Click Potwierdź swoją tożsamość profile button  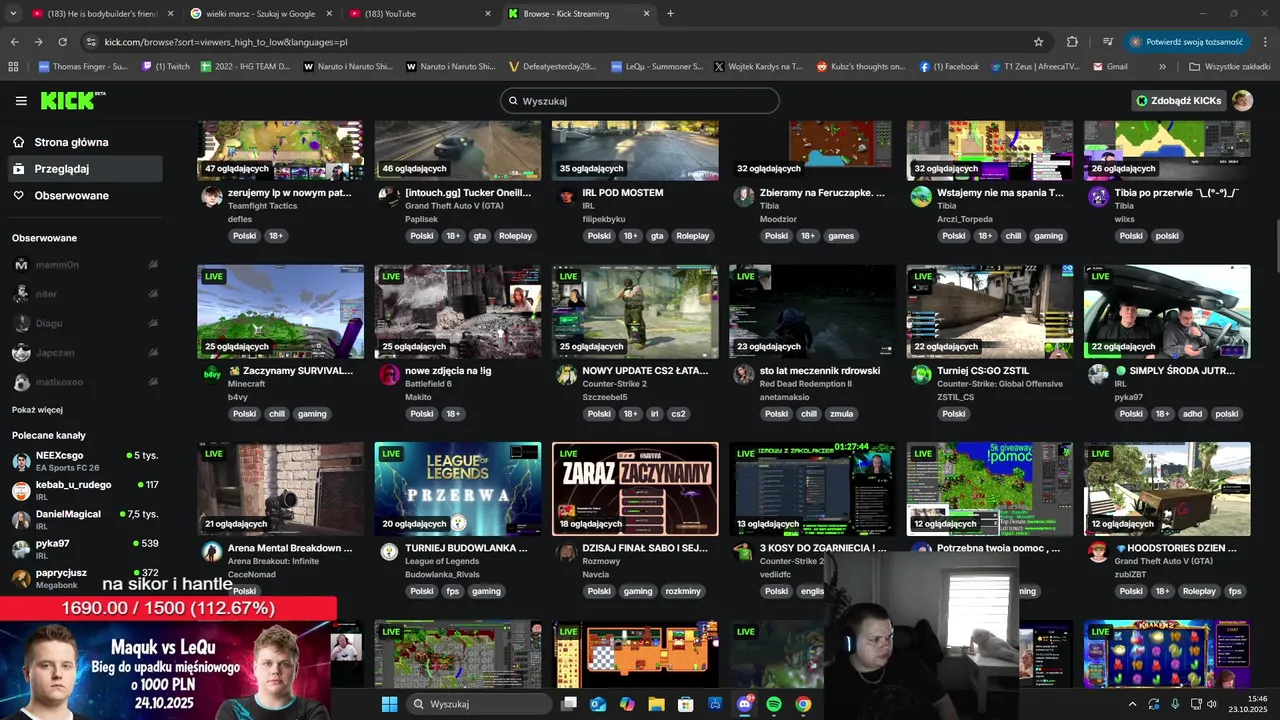[1188, 42]
